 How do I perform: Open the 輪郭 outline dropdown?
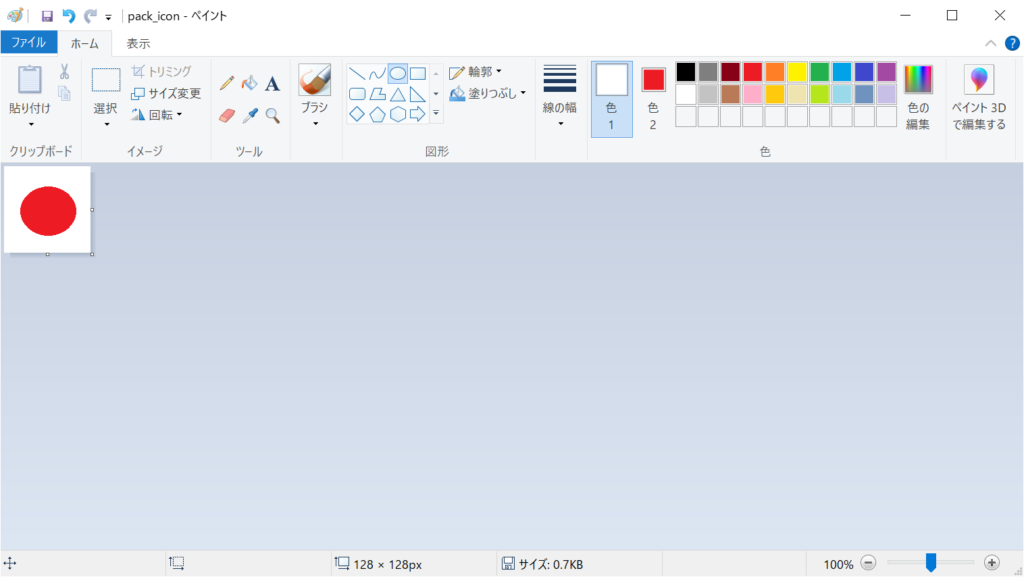coord(475,72)
